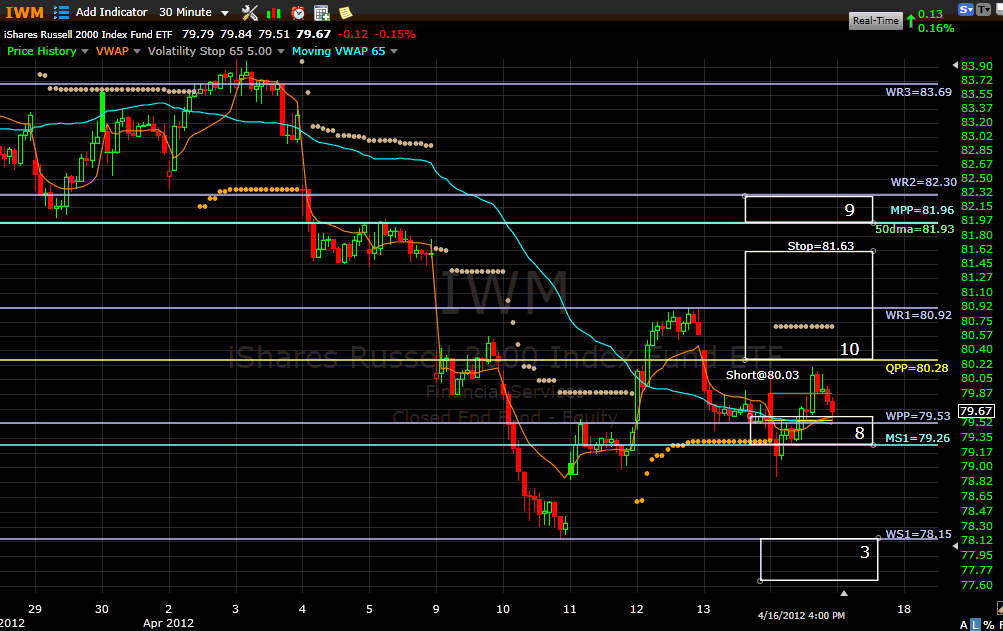Open the gray T dropdown
1003x631 pixels.
tap(983, 9)
